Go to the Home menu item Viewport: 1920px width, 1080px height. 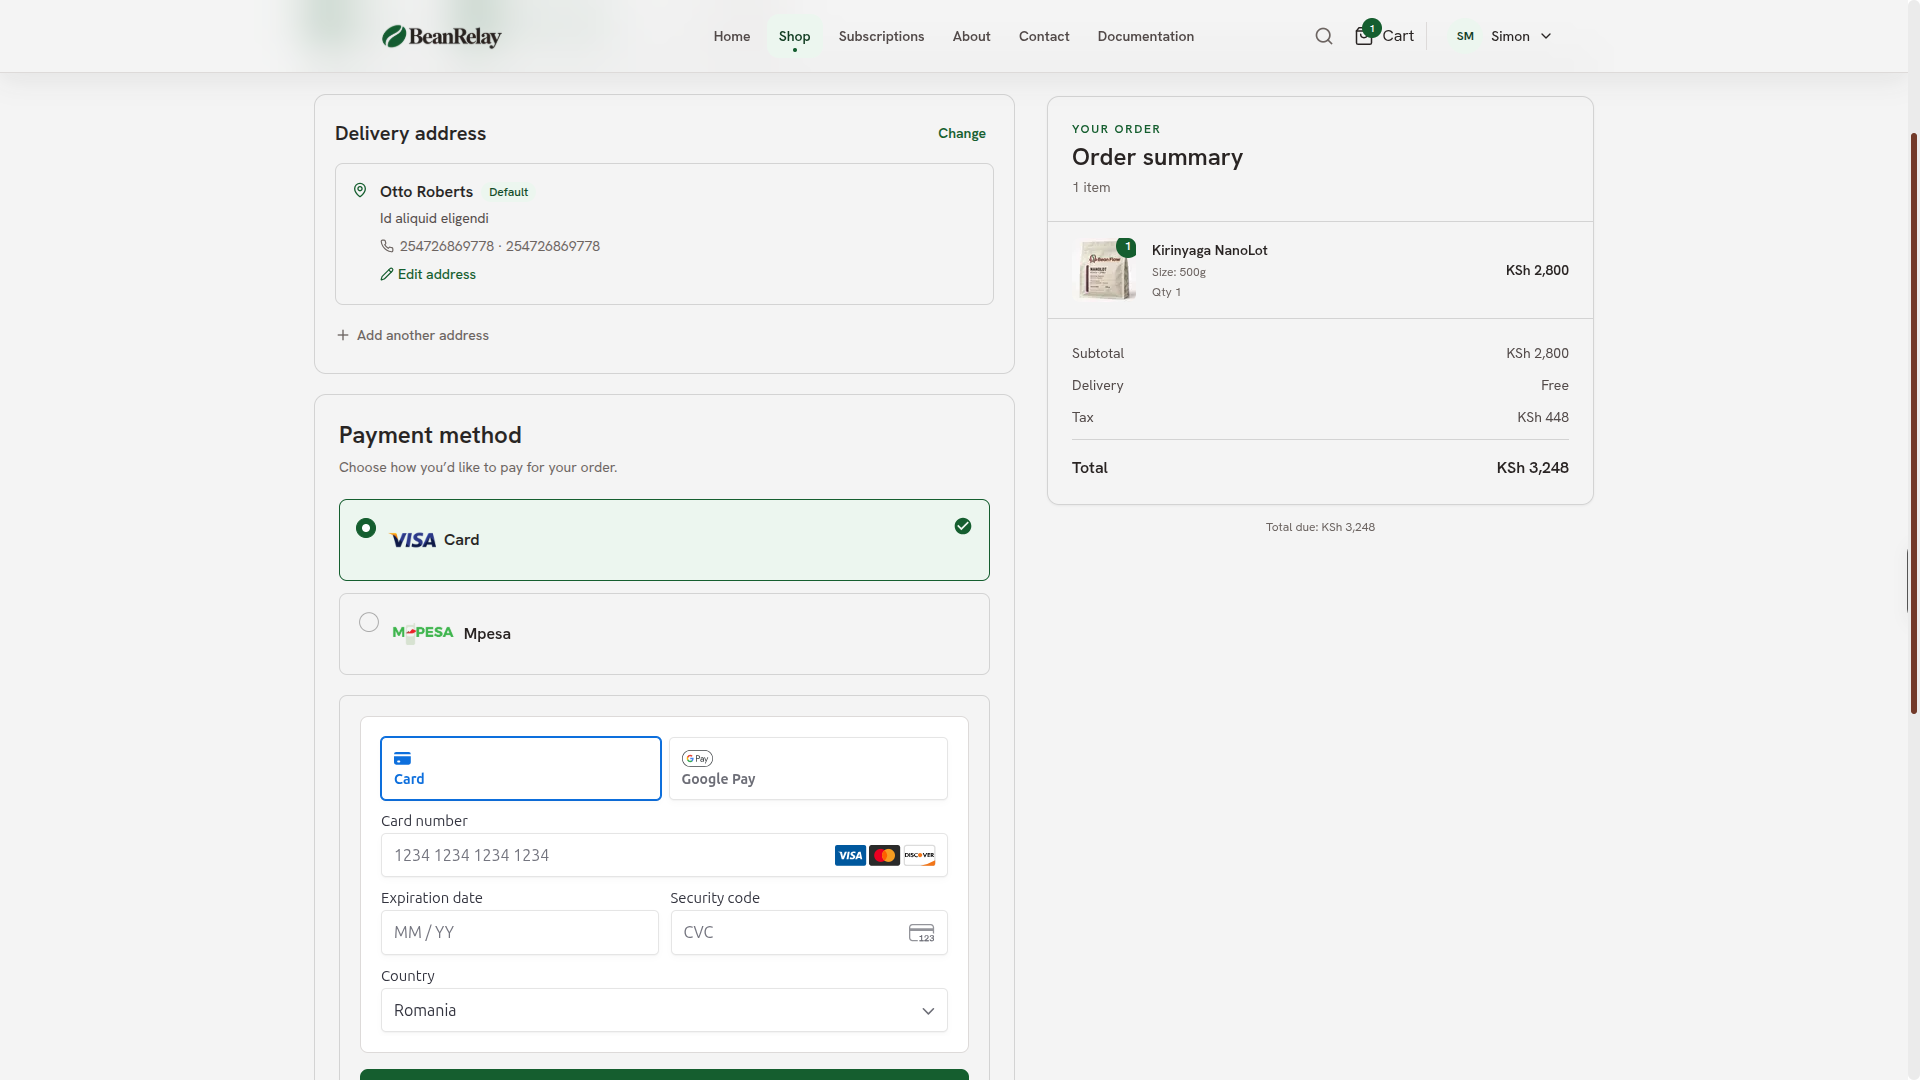[x=732, y=36]
